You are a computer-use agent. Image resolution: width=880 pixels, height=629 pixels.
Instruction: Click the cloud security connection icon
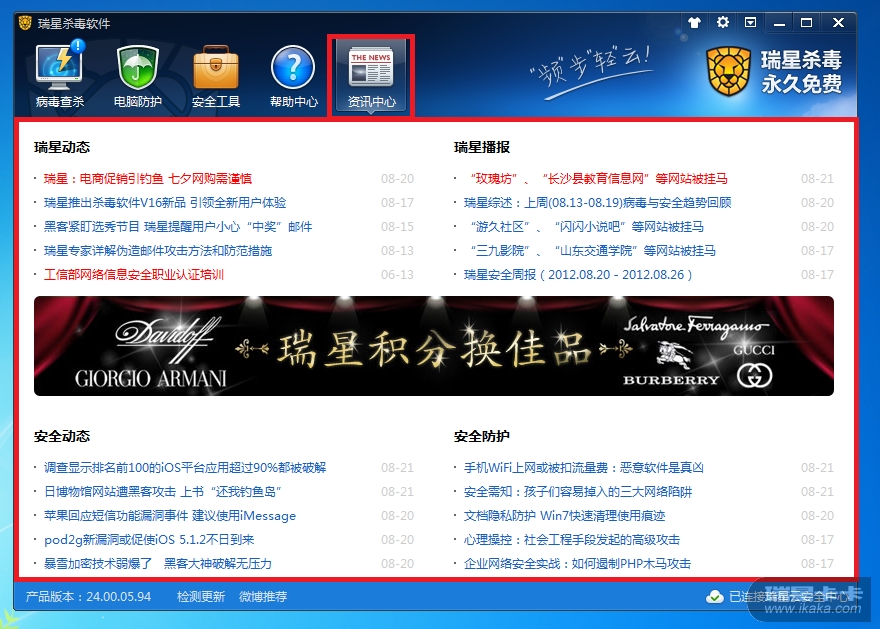pyautogui.click(x=714, y=596)
